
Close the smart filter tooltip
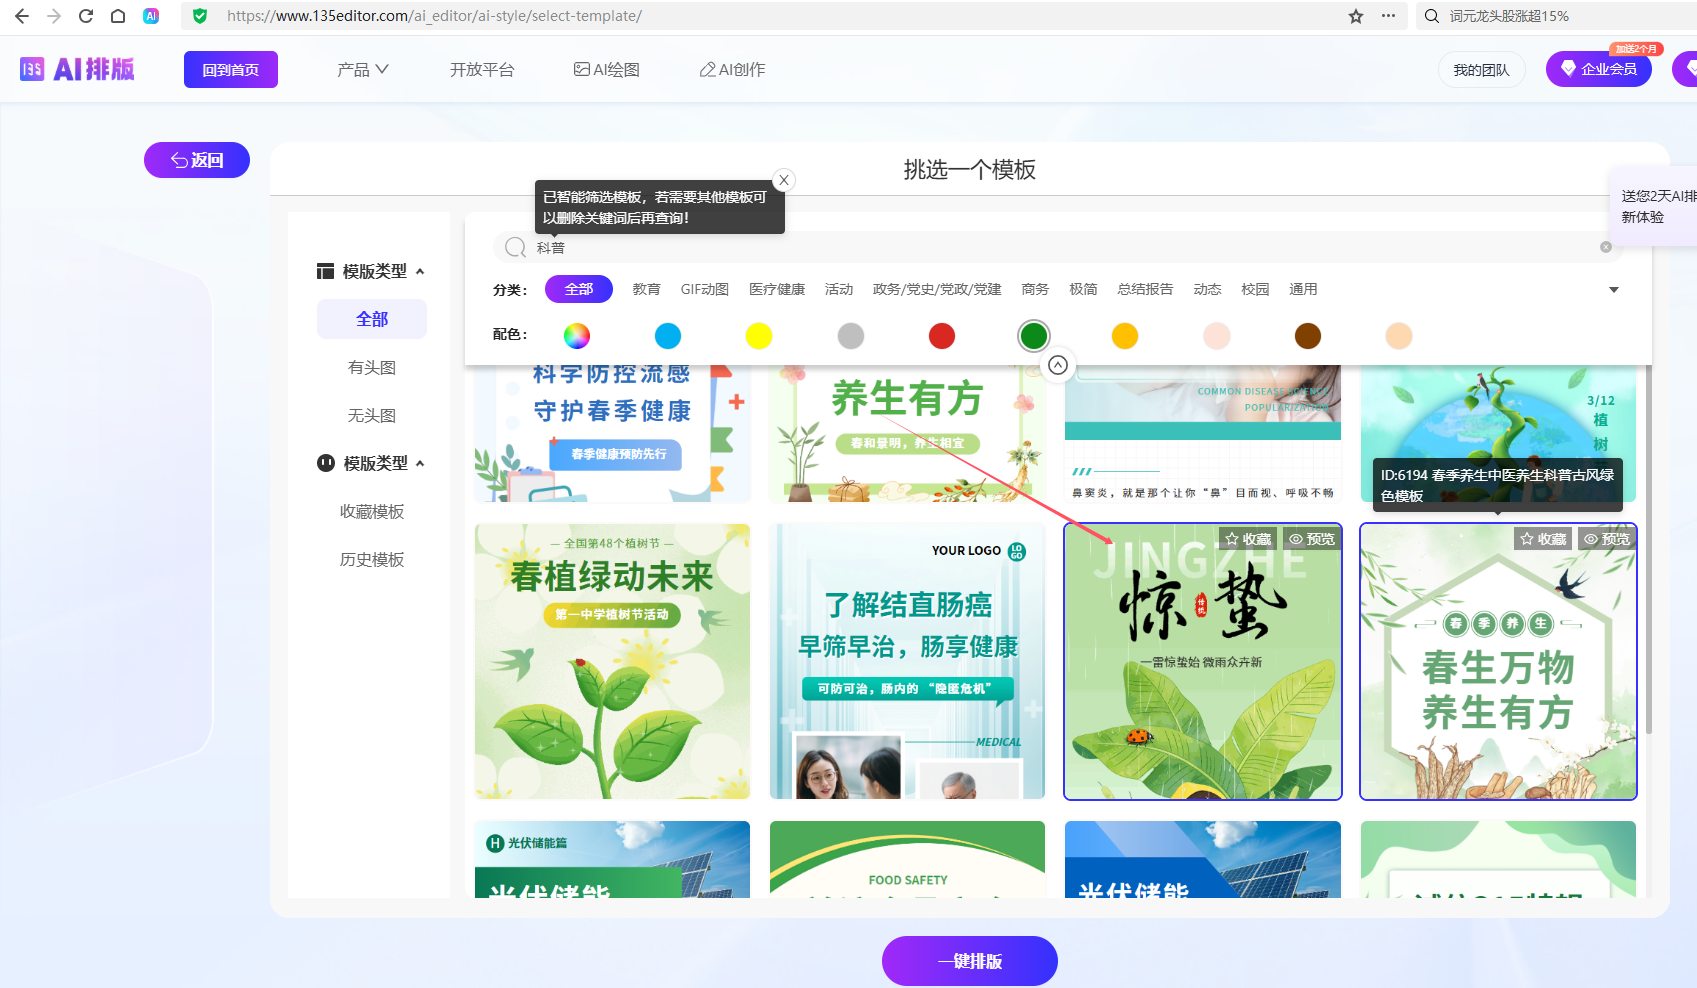(784, 180)
